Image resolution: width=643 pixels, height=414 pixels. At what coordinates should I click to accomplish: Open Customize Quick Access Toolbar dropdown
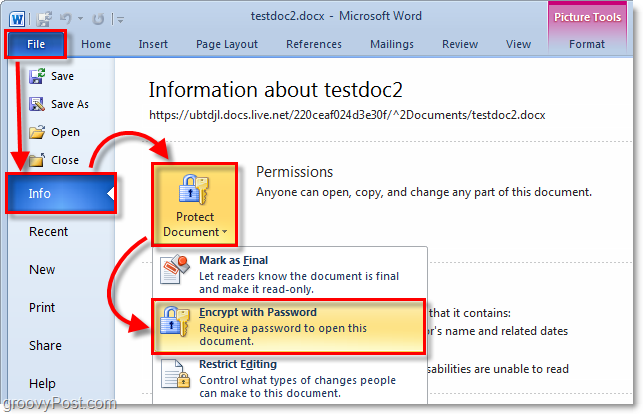(120, 19)
